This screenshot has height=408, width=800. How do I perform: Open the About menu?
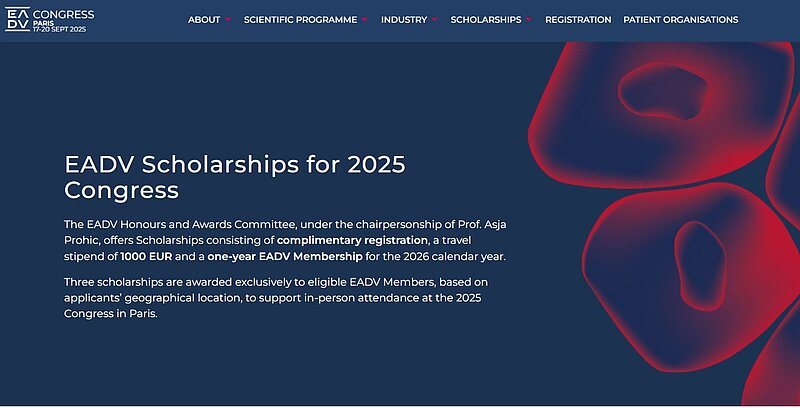(x=204, y=20)
